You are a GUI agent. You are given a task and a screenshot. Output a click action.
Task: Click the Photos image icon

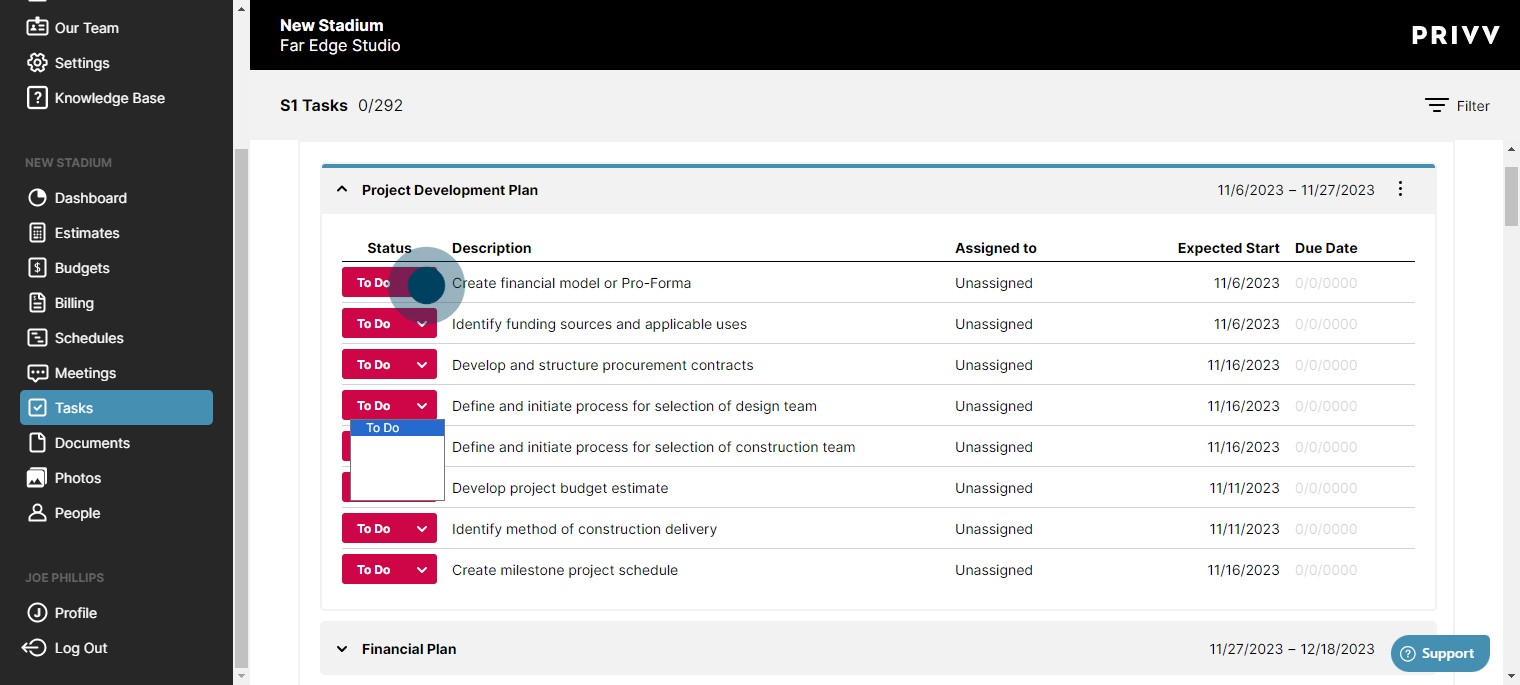37,478
